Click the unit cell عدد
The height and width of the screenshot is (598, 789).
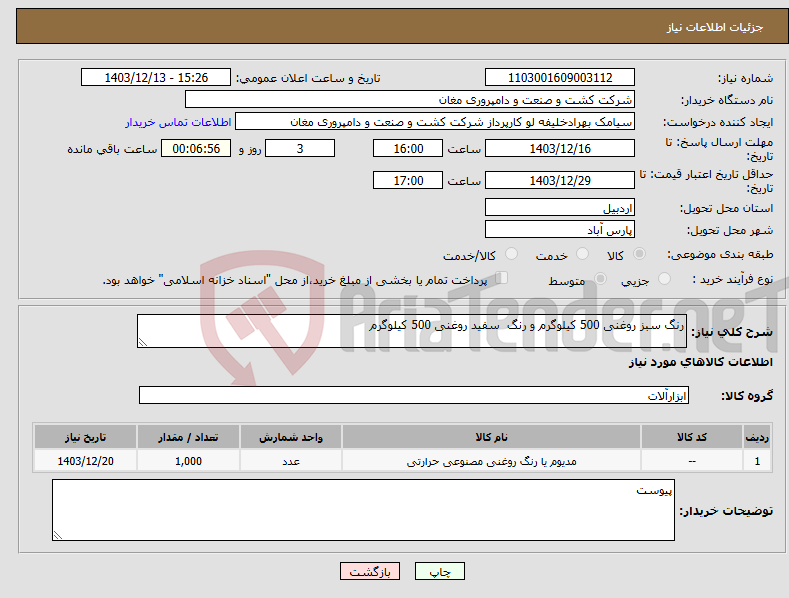291,461
